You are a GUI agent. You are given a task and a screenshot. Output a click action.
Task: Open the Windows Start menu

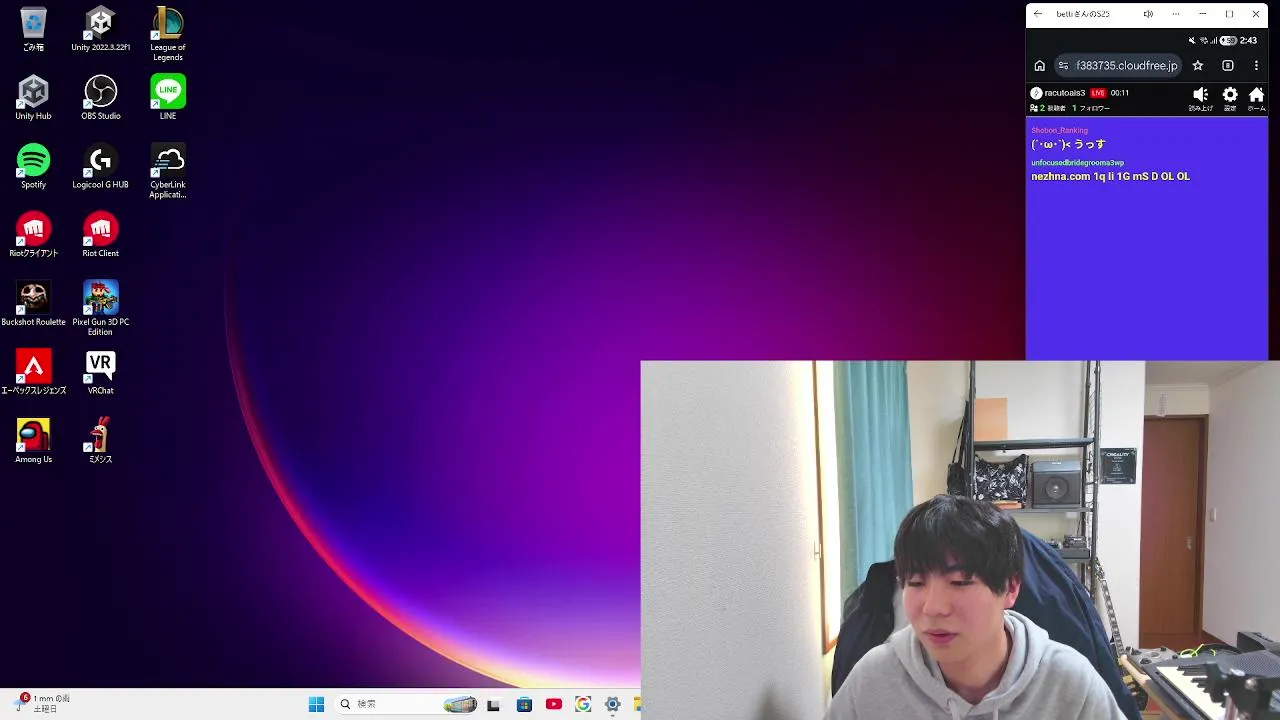tap(316, 704)
